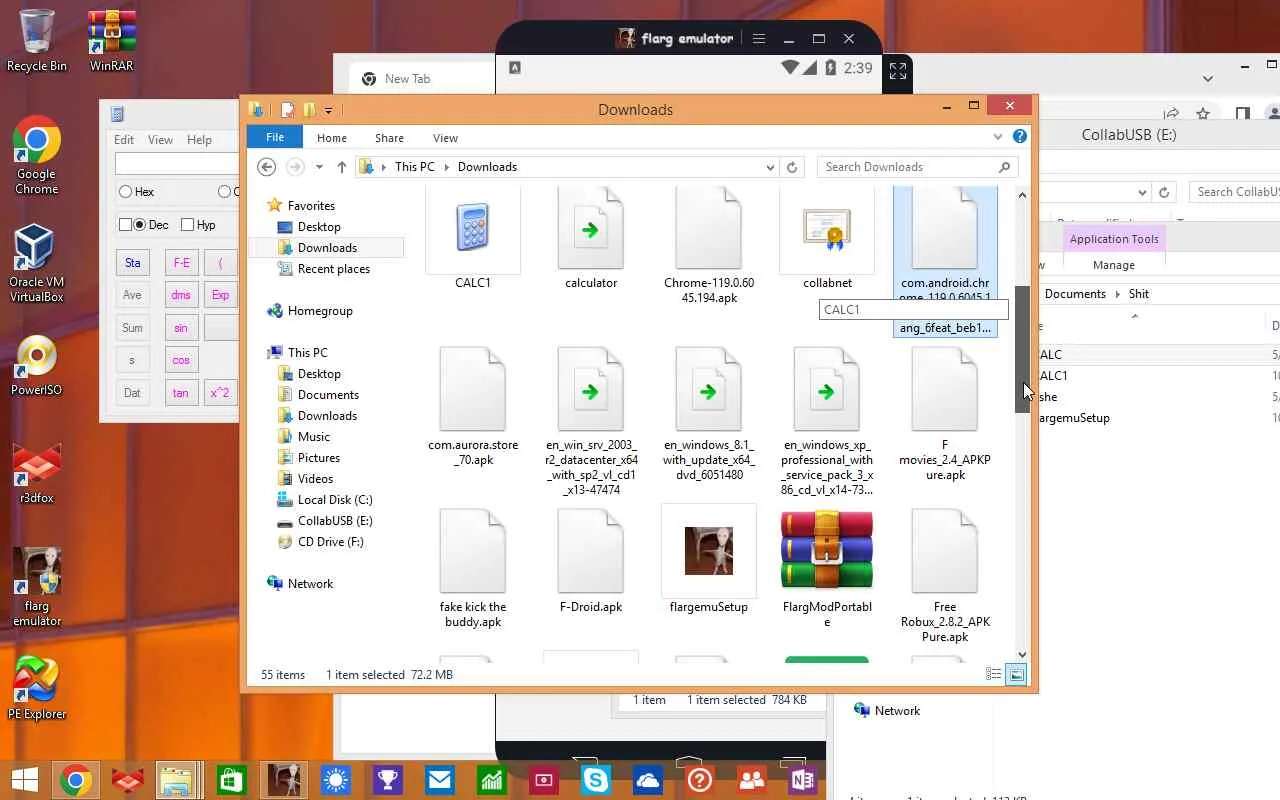Open CollabUSB address bar dropdown
1280x800 pixels.
[x=1142, y=192]
